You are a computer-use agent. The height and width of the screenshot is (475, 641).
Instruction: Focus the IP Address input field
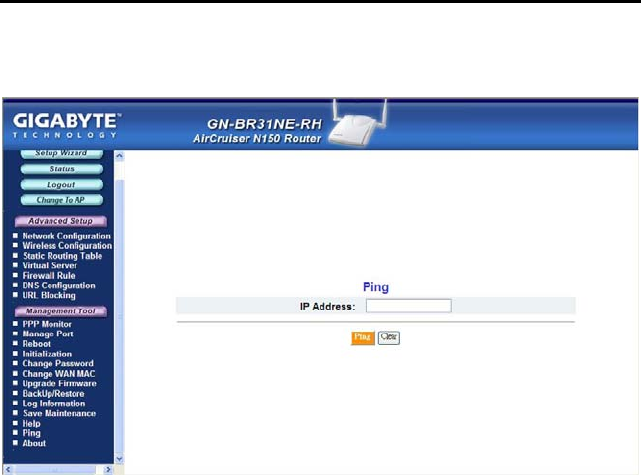409,306
